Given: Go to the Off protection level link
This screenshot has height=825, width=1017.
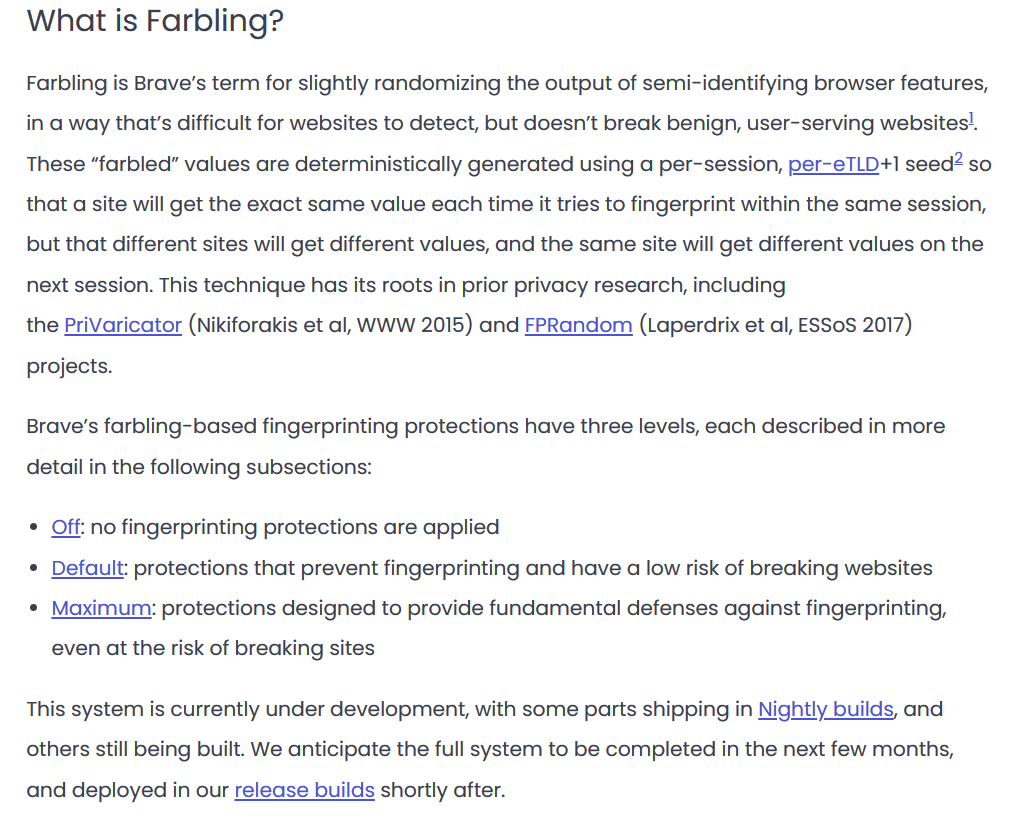Looking at the screenshot, I should (65, 527).
